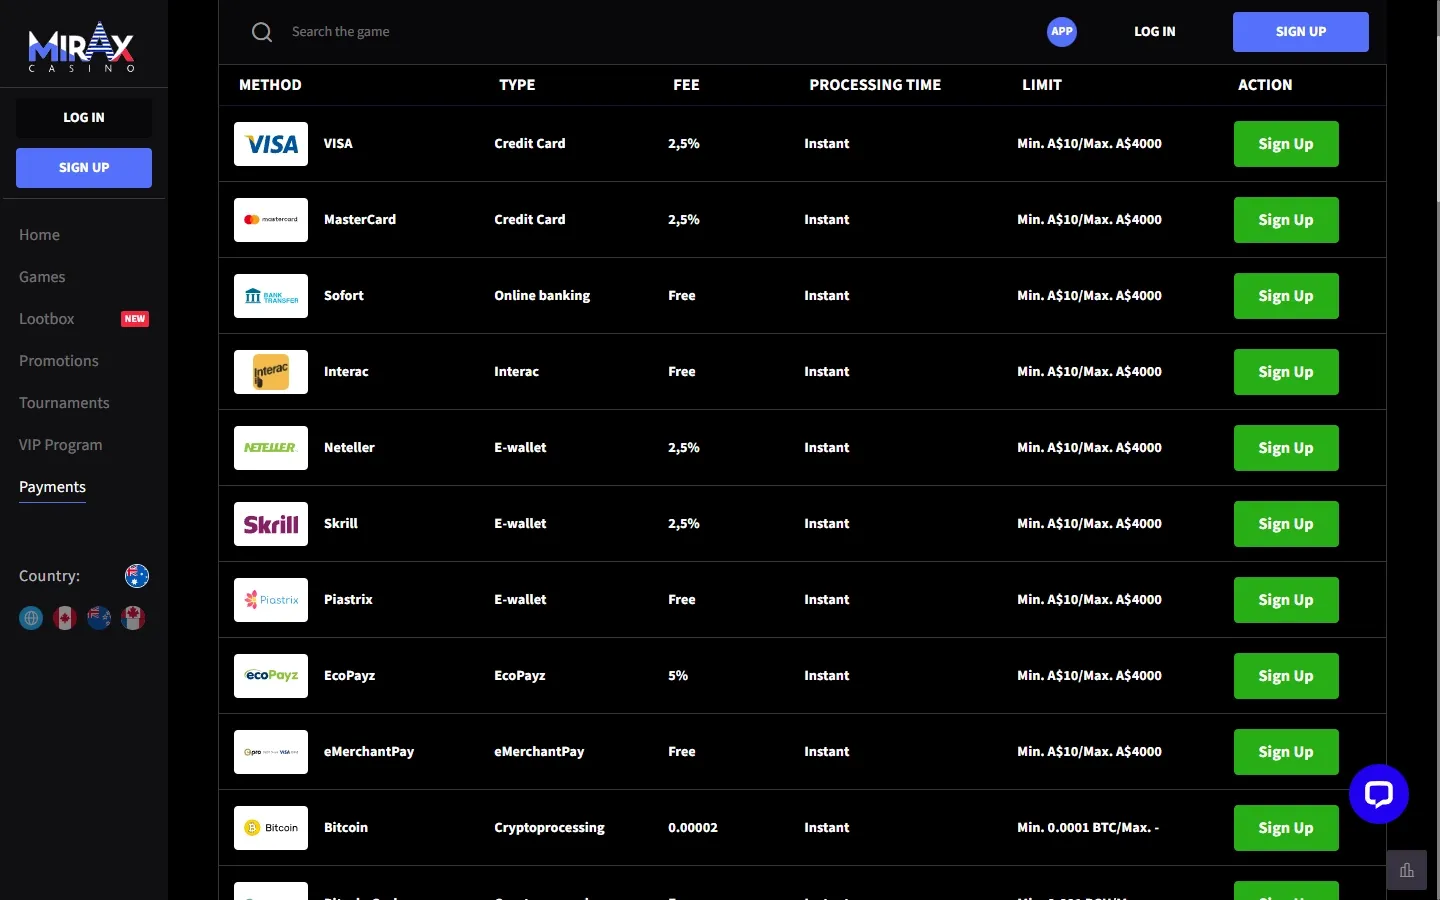Select the New Zealand flag icon
Viewport: 1440px width, 900px height.
coord(99,618)
